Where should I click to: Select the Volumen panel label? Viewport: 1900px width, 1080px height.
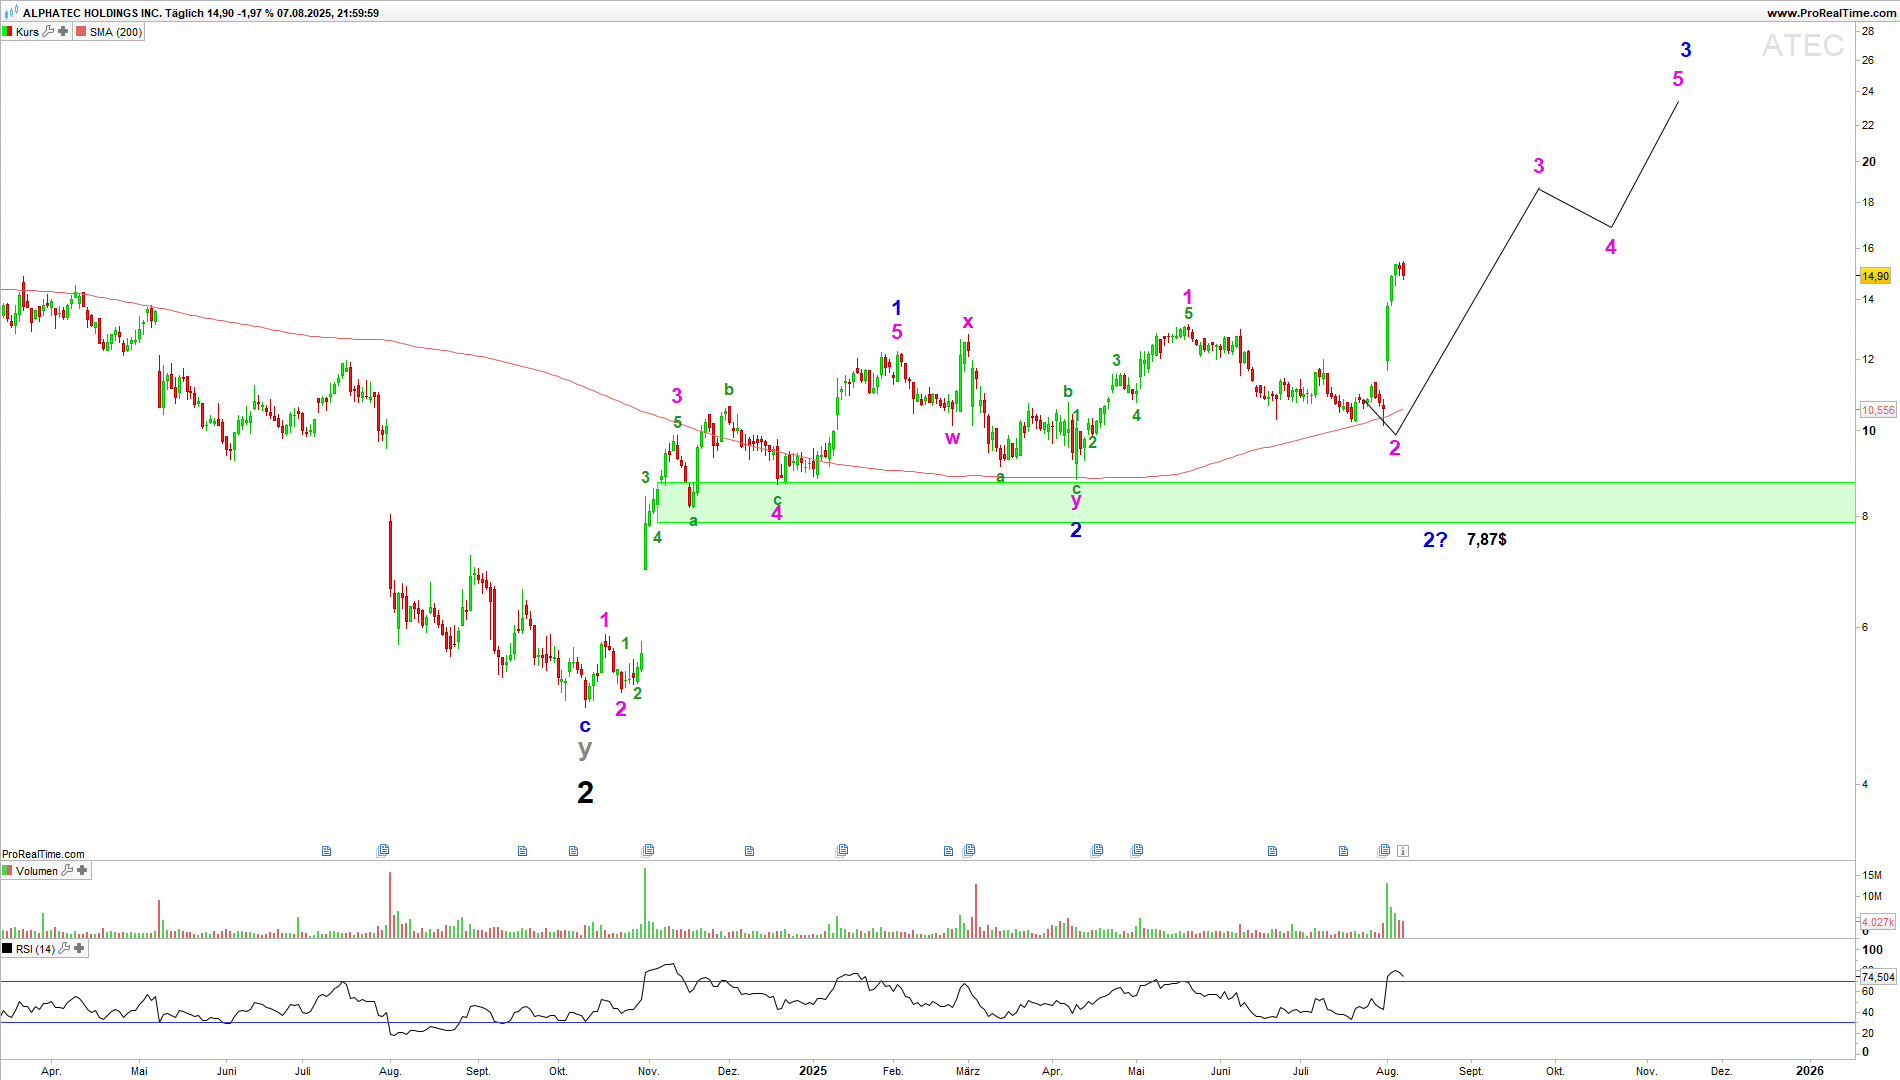click(x=37, y=871)
